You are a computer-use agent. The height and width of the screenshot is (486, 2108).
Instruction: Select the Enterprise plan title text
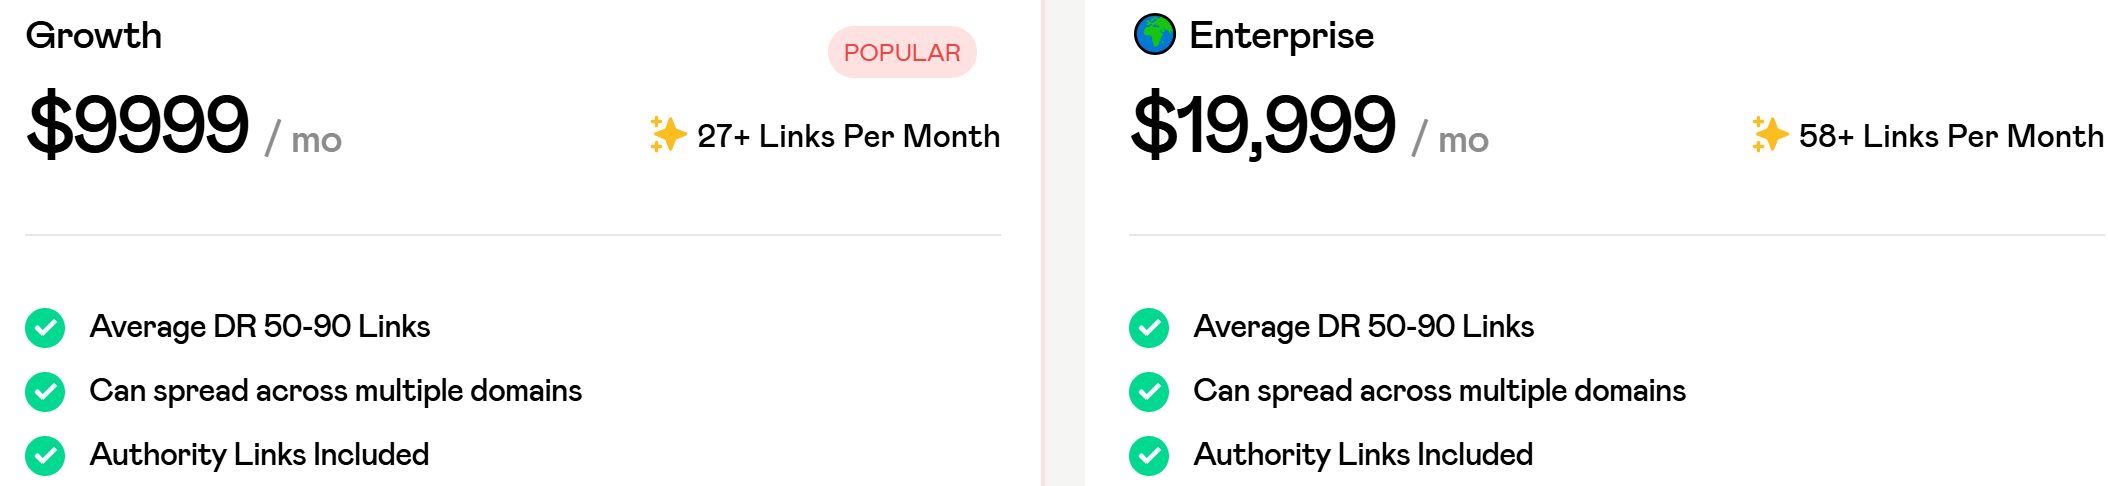(1281, 36)
